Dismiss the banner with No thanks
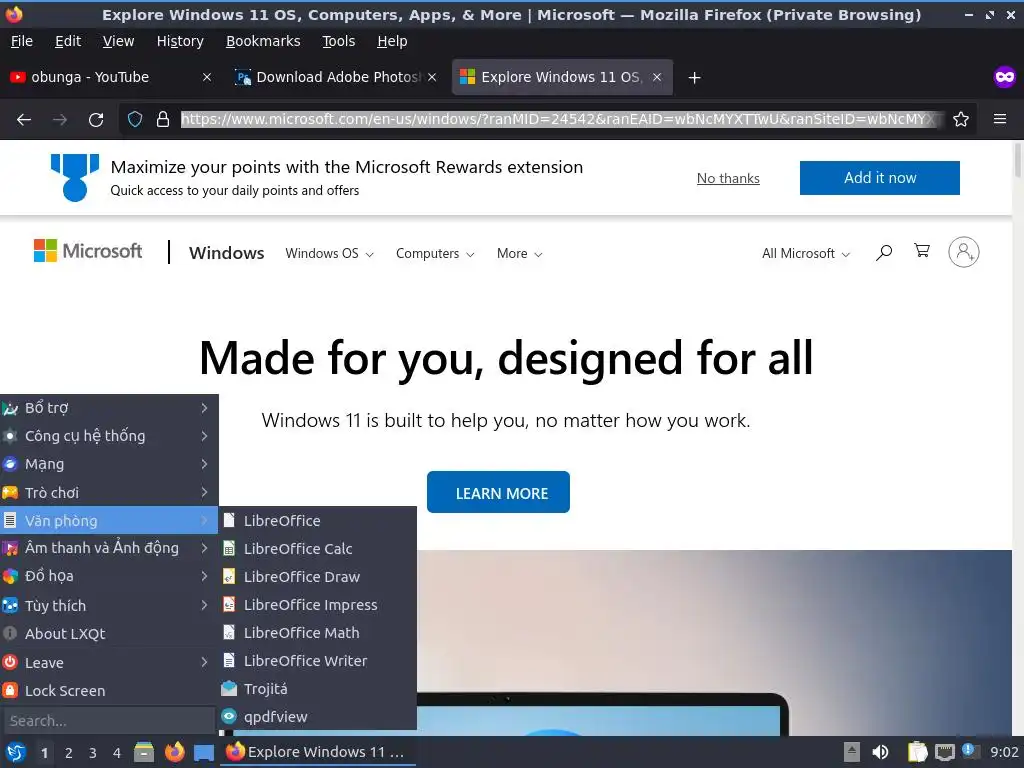The height and width of the screenshot is (768, 1024). (x=728, y=178)
